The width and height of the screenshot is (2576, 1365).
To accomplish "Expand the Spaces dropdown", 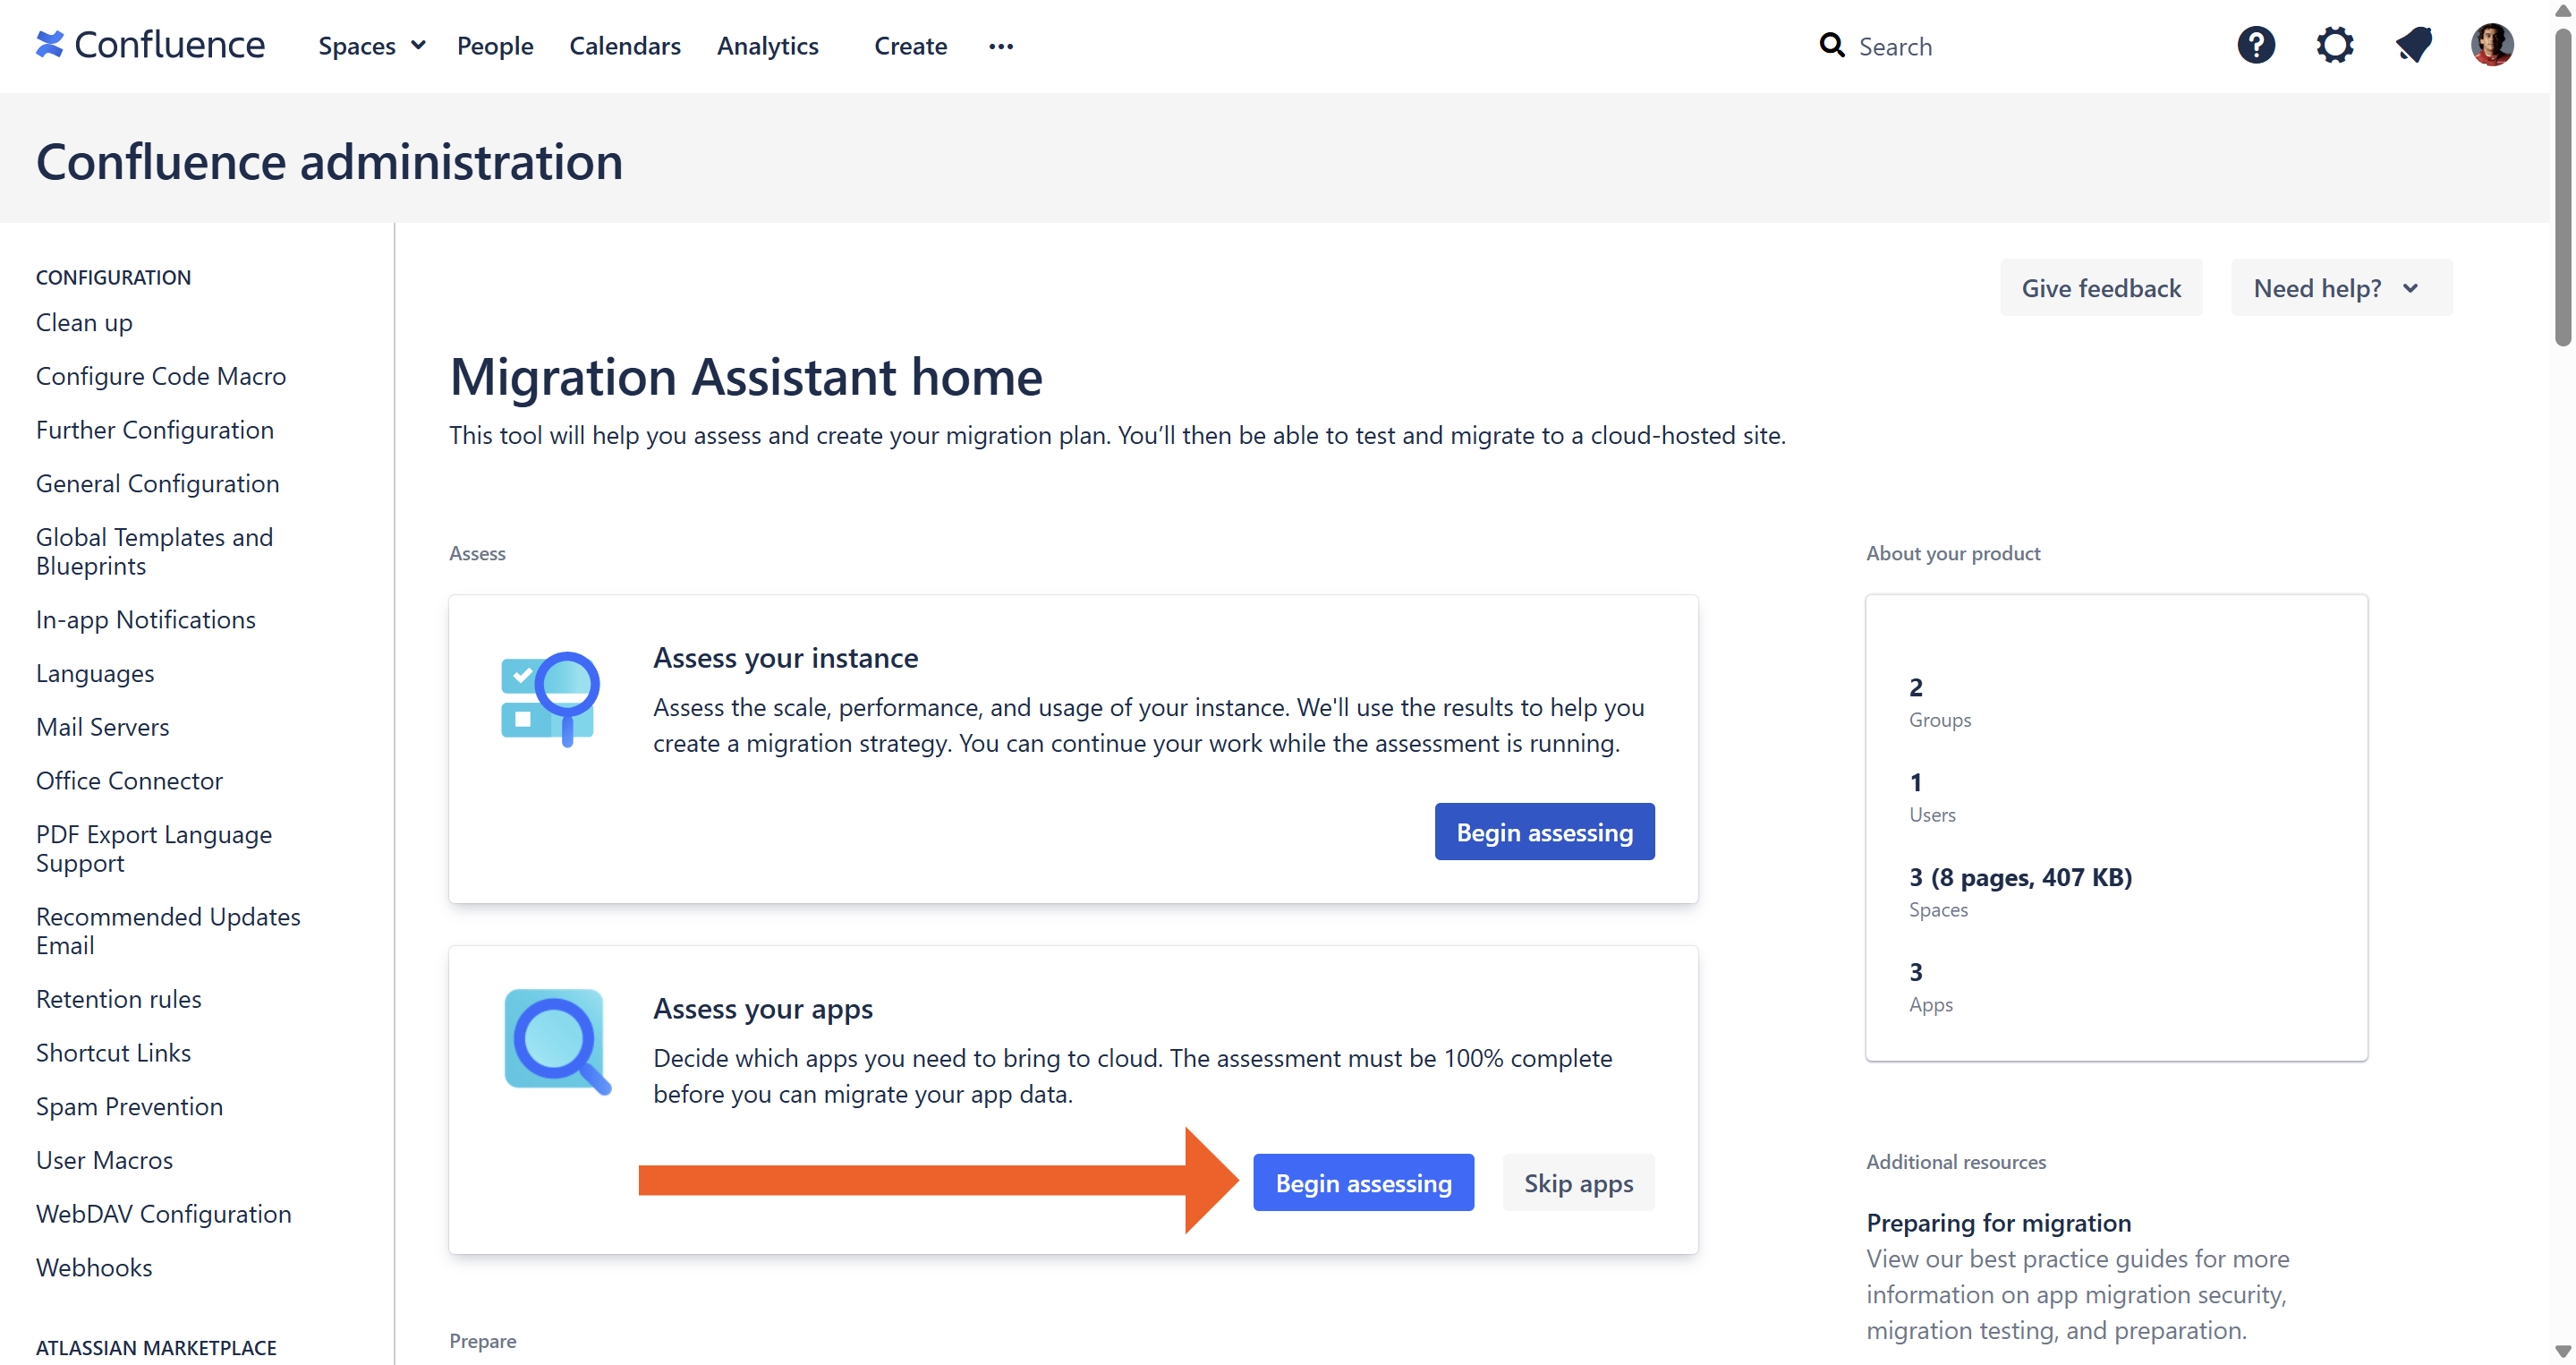I will coord(371,46).
